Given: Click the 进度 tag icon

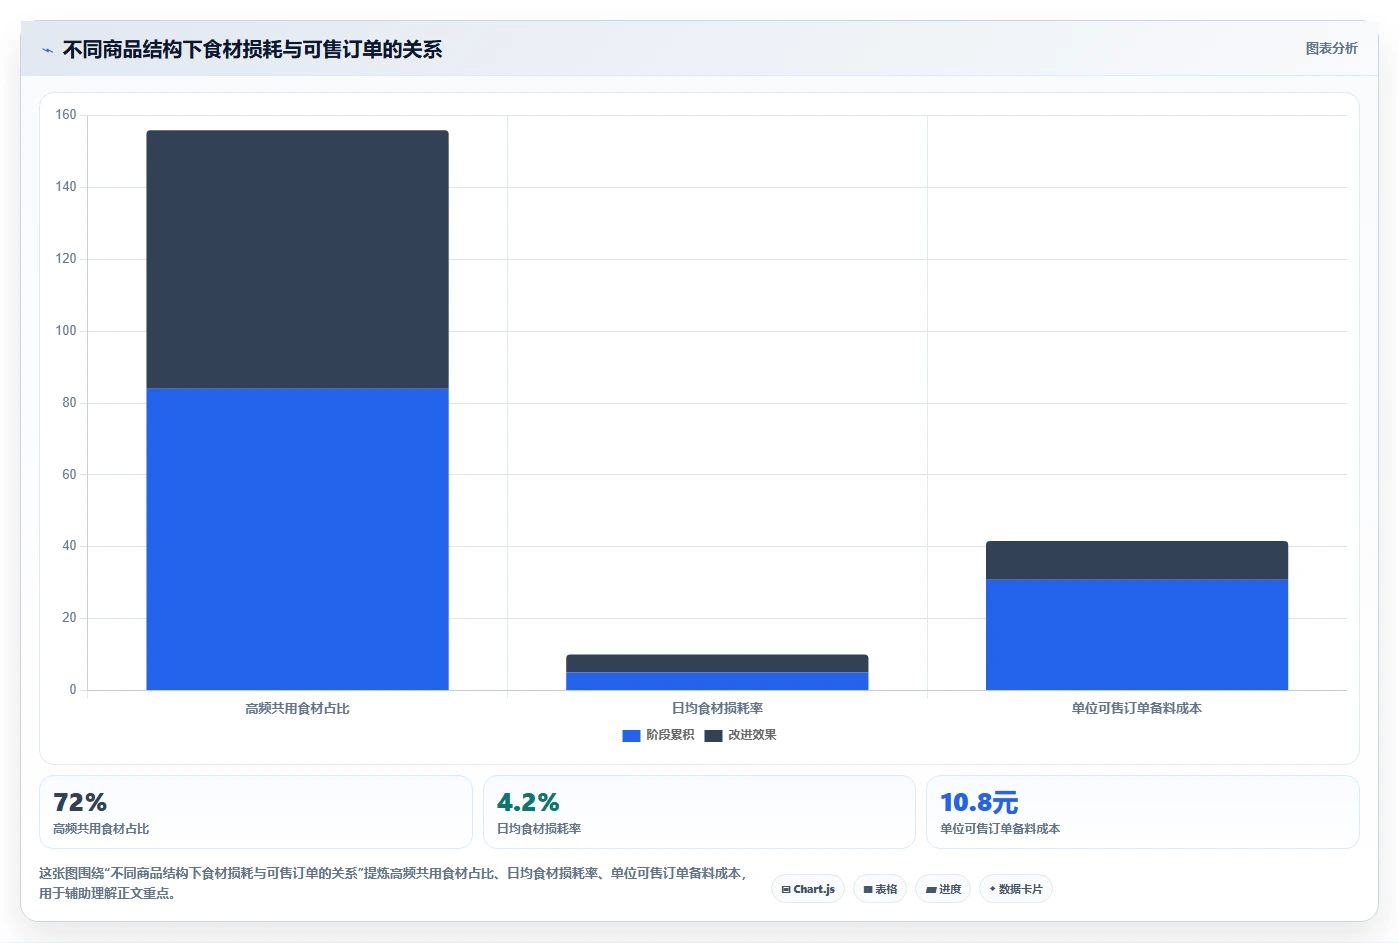Looking at the screenshot, I should [931, 889].
